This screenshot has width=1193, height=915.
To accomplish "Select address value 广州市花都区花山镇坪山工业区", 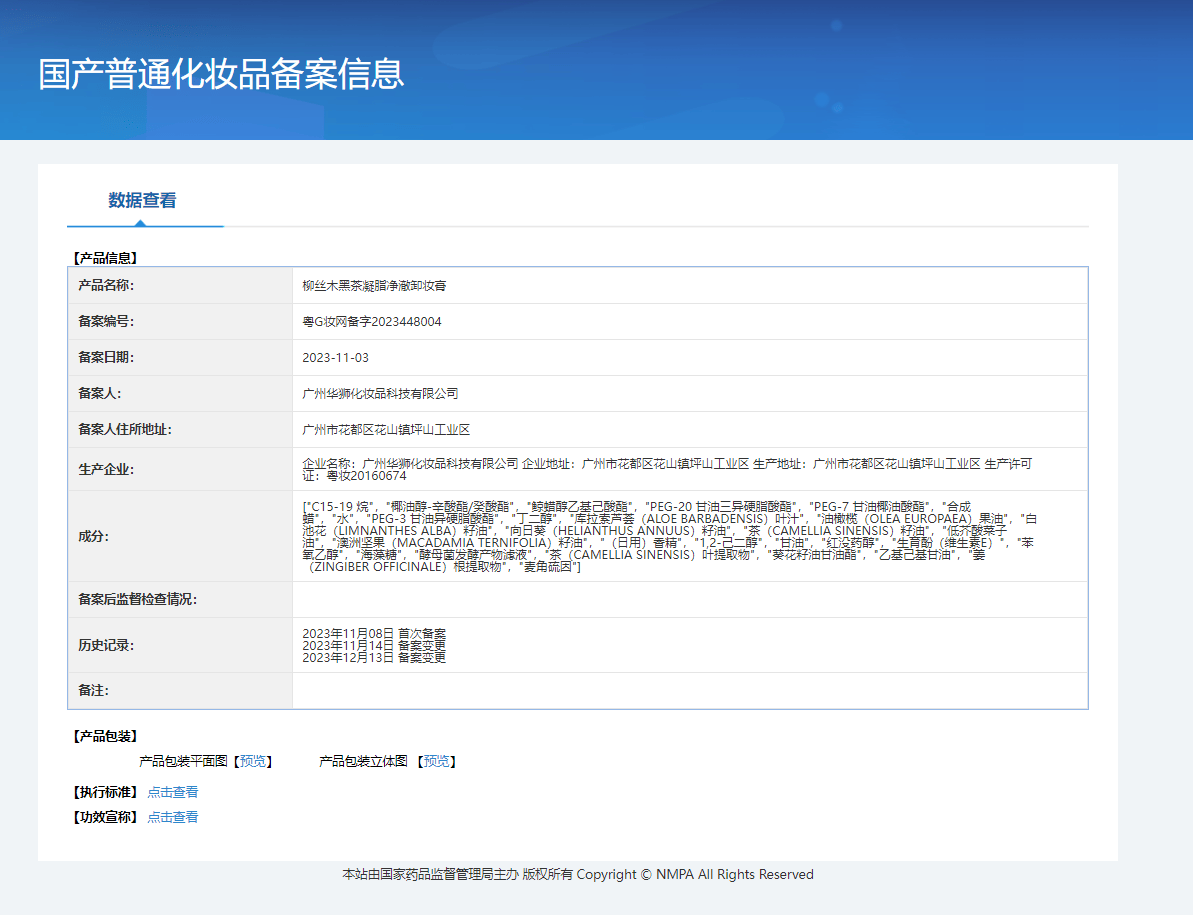I will (x=386, y=430).
